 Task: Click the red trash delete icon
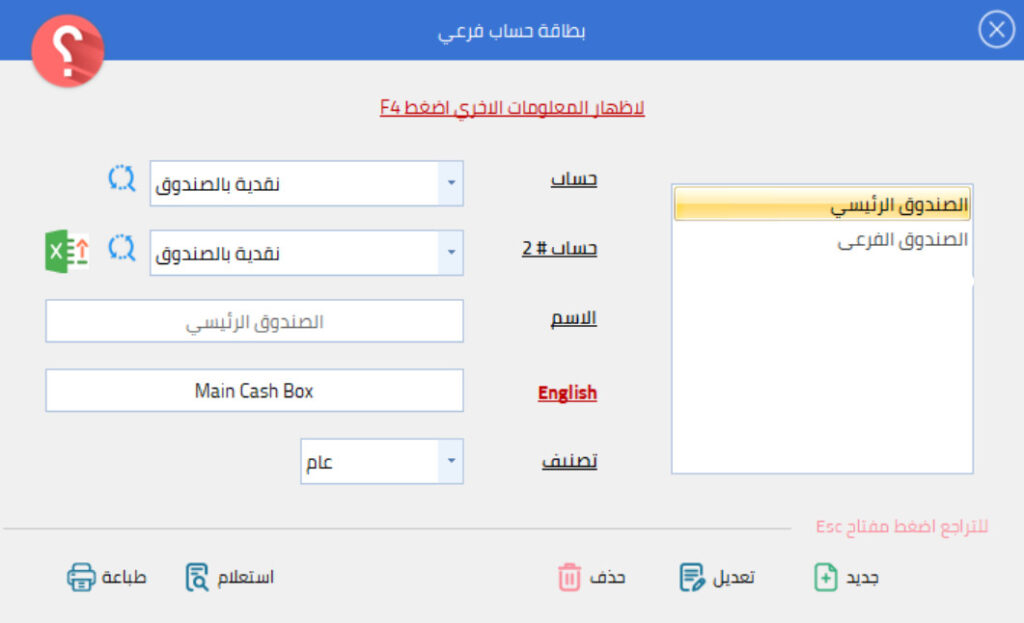(x=569, y=577)
